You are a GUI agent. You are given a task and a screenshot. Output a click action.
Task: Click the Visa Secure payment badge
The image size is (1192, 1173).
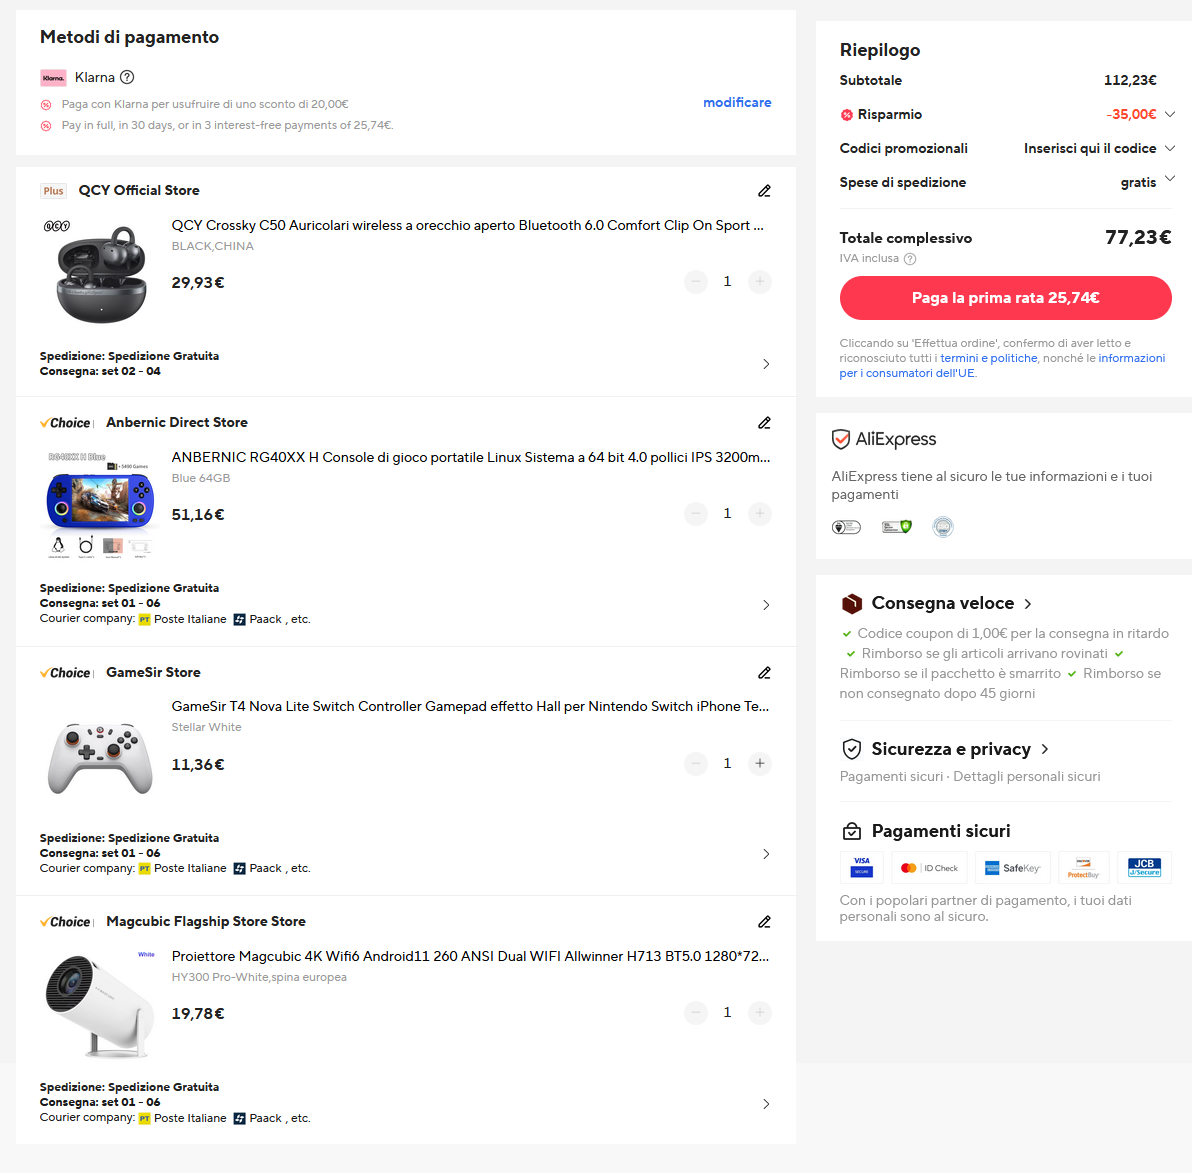tap(861, 867)
